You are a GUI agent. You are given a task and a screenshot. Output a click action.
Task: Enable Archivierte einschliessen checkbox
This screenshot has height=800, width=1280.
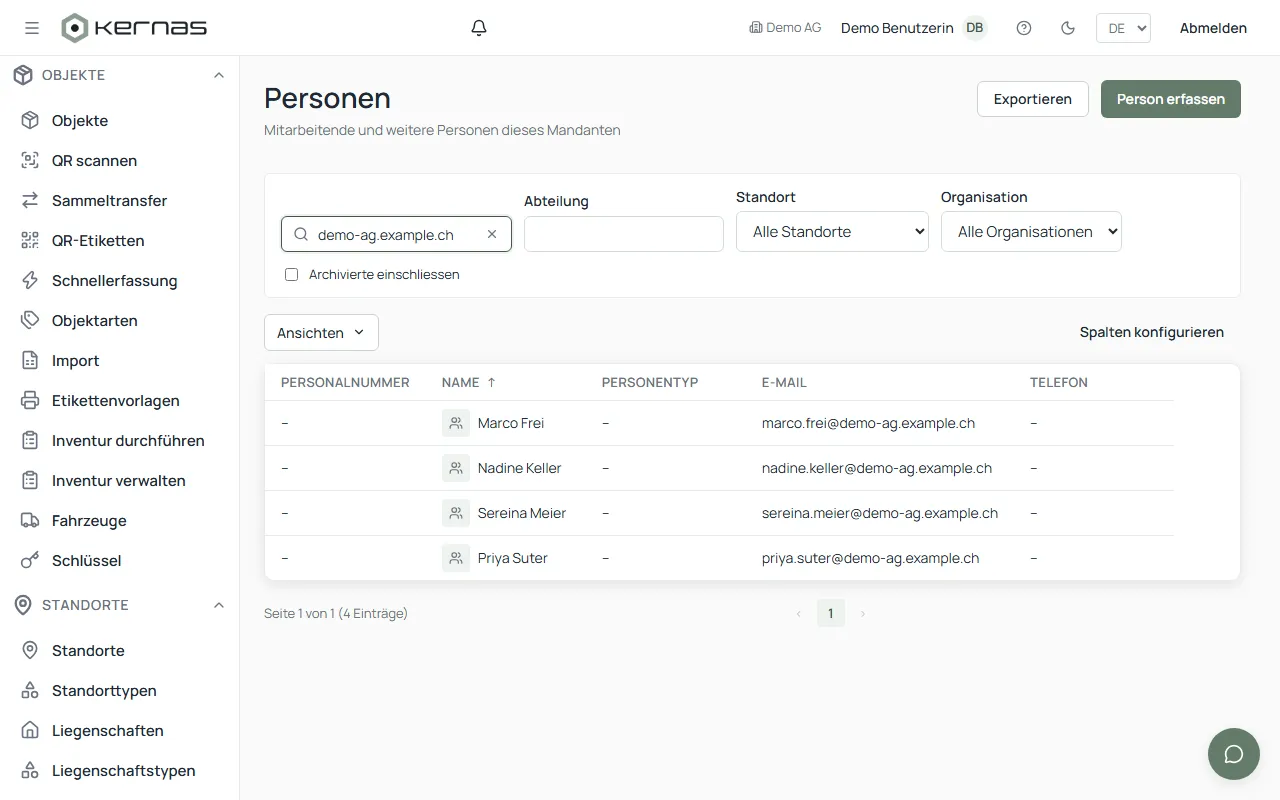(292, 274)
